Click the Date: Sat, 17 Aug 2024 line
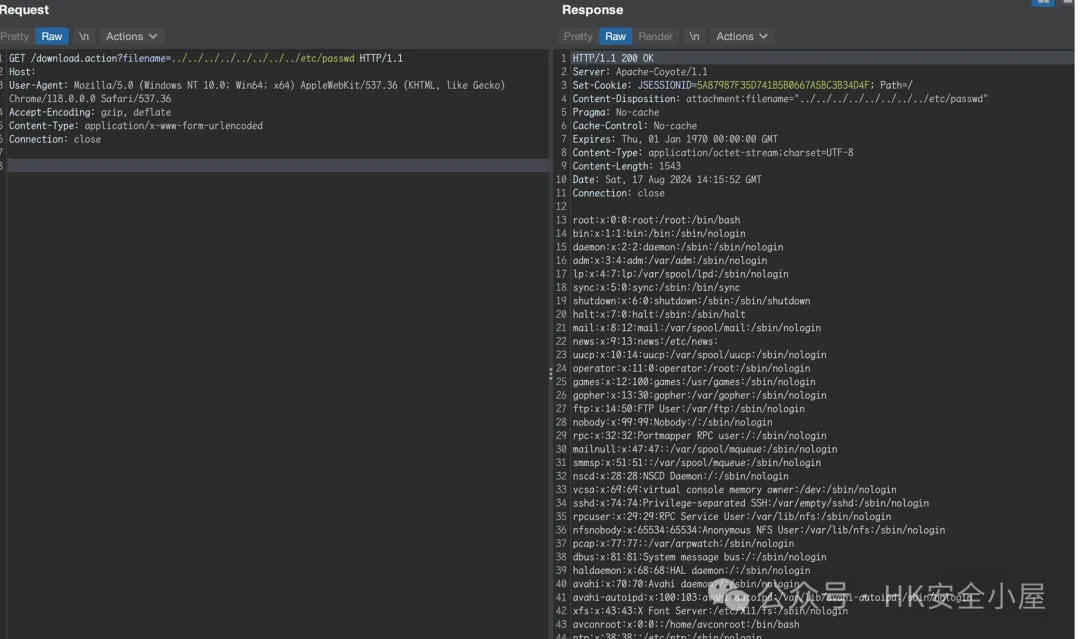This screenshot has width=1080, height=639. coord(667,180)
